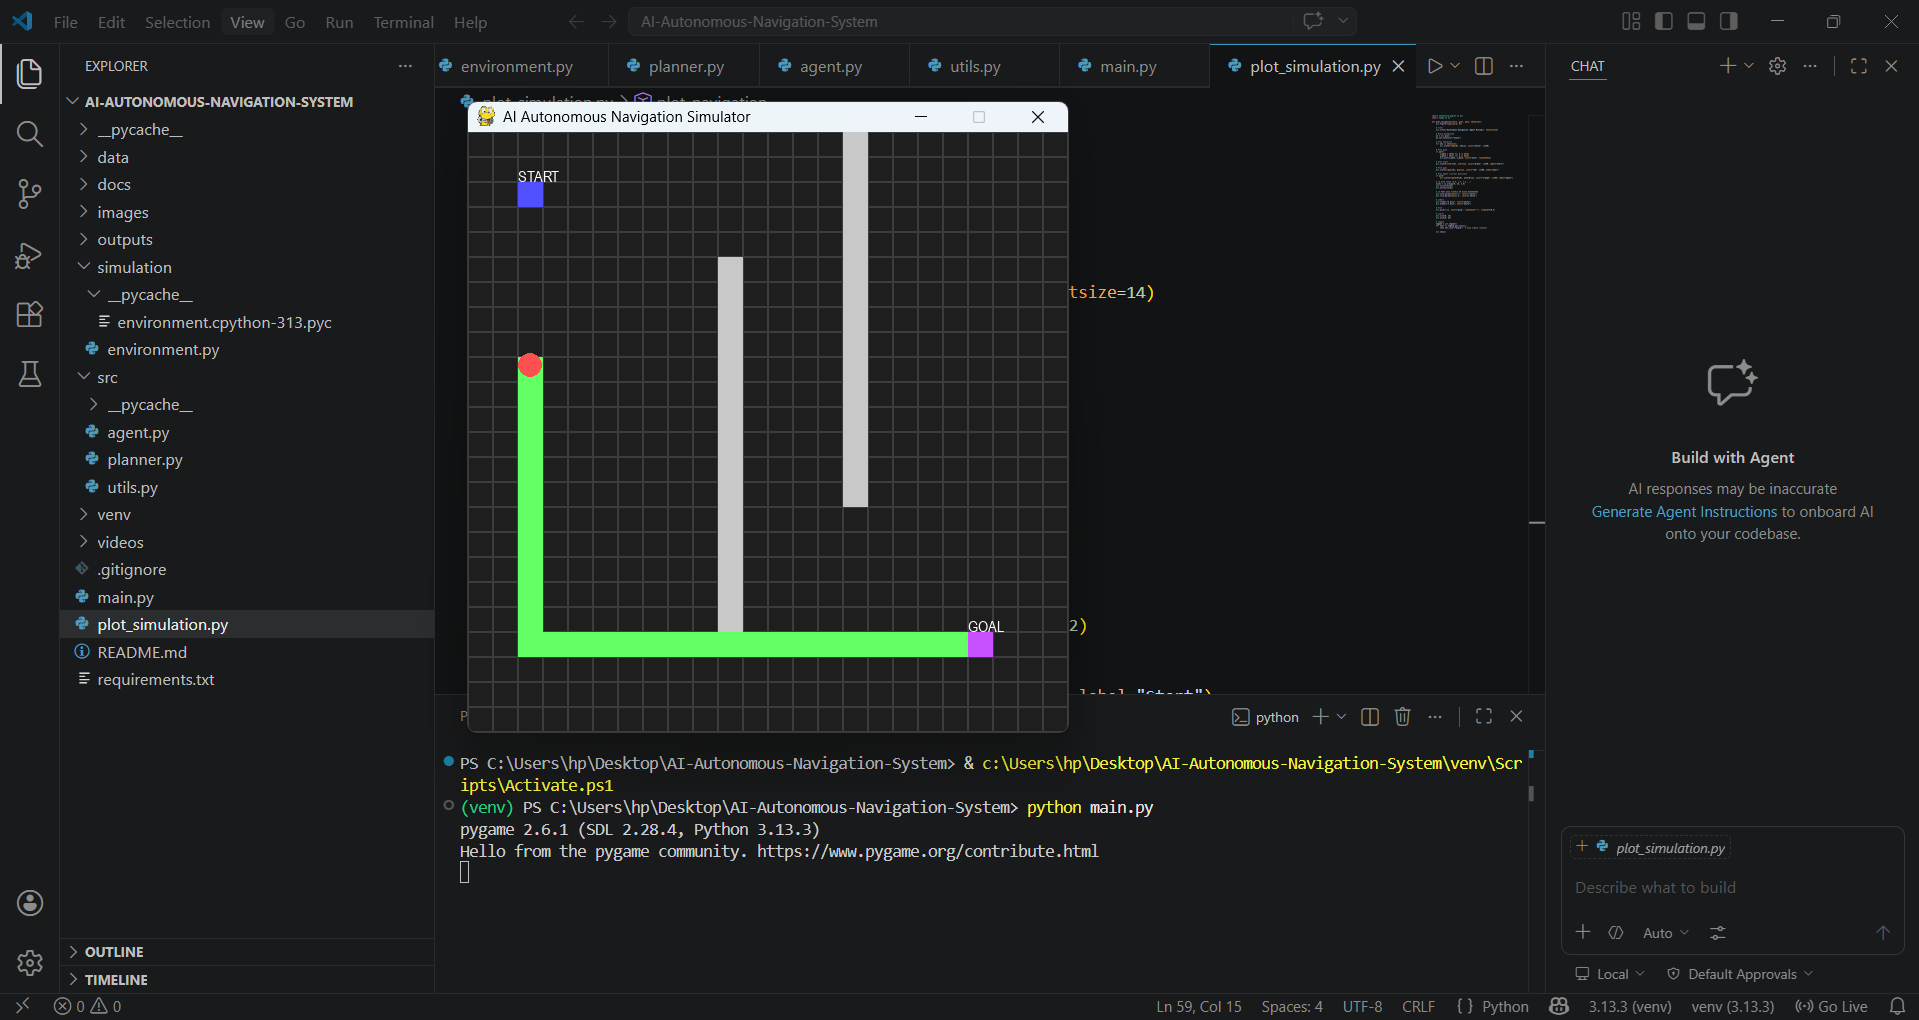Toggle the primary side bar layout
The width and height of the screenshot is (1919, 1020).
point(1664,21)
